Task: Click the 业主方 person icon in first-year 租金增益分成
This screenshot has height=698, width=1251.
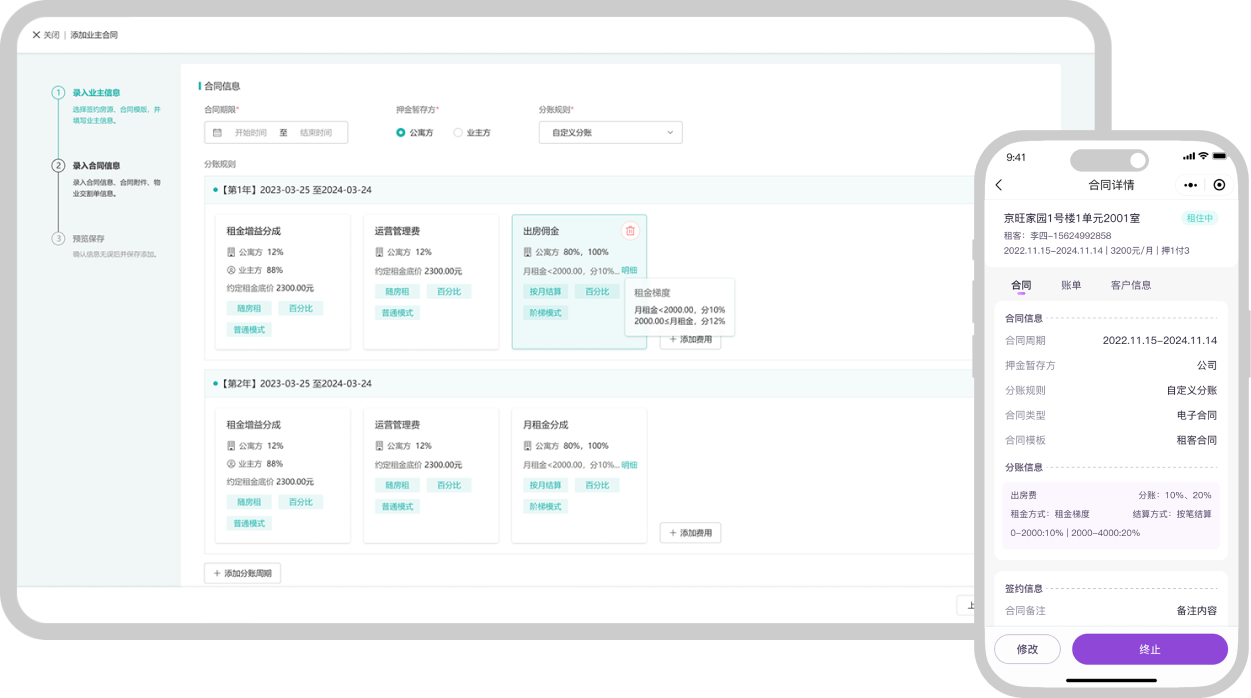Action: tap(231, 270)
